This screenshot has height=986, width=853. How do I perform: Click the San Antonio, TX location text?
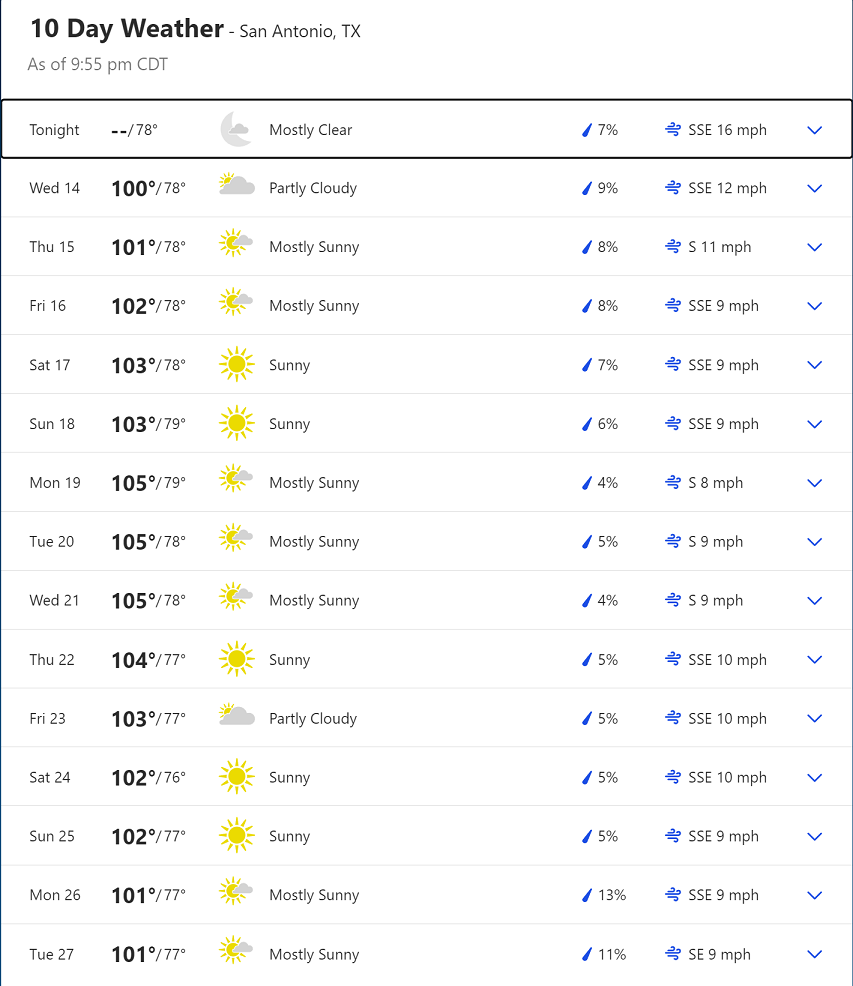300,31
